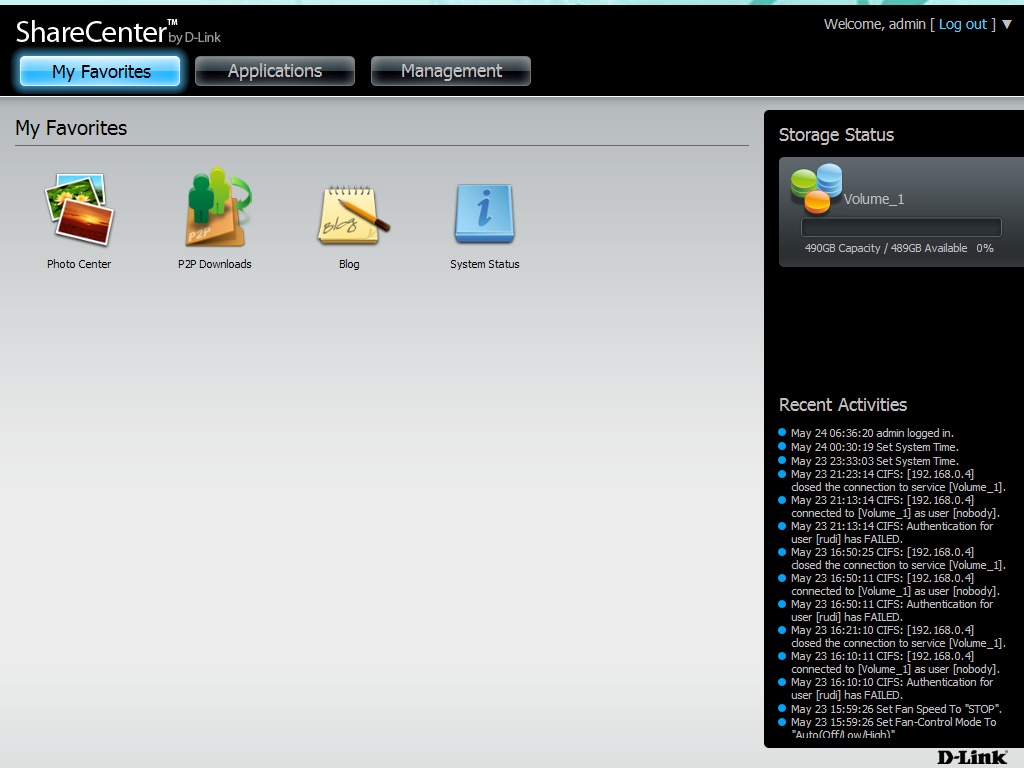Switch to the My Favorites tab
1024x768 pixels.
pyautogui.click(x=100, y=71)
